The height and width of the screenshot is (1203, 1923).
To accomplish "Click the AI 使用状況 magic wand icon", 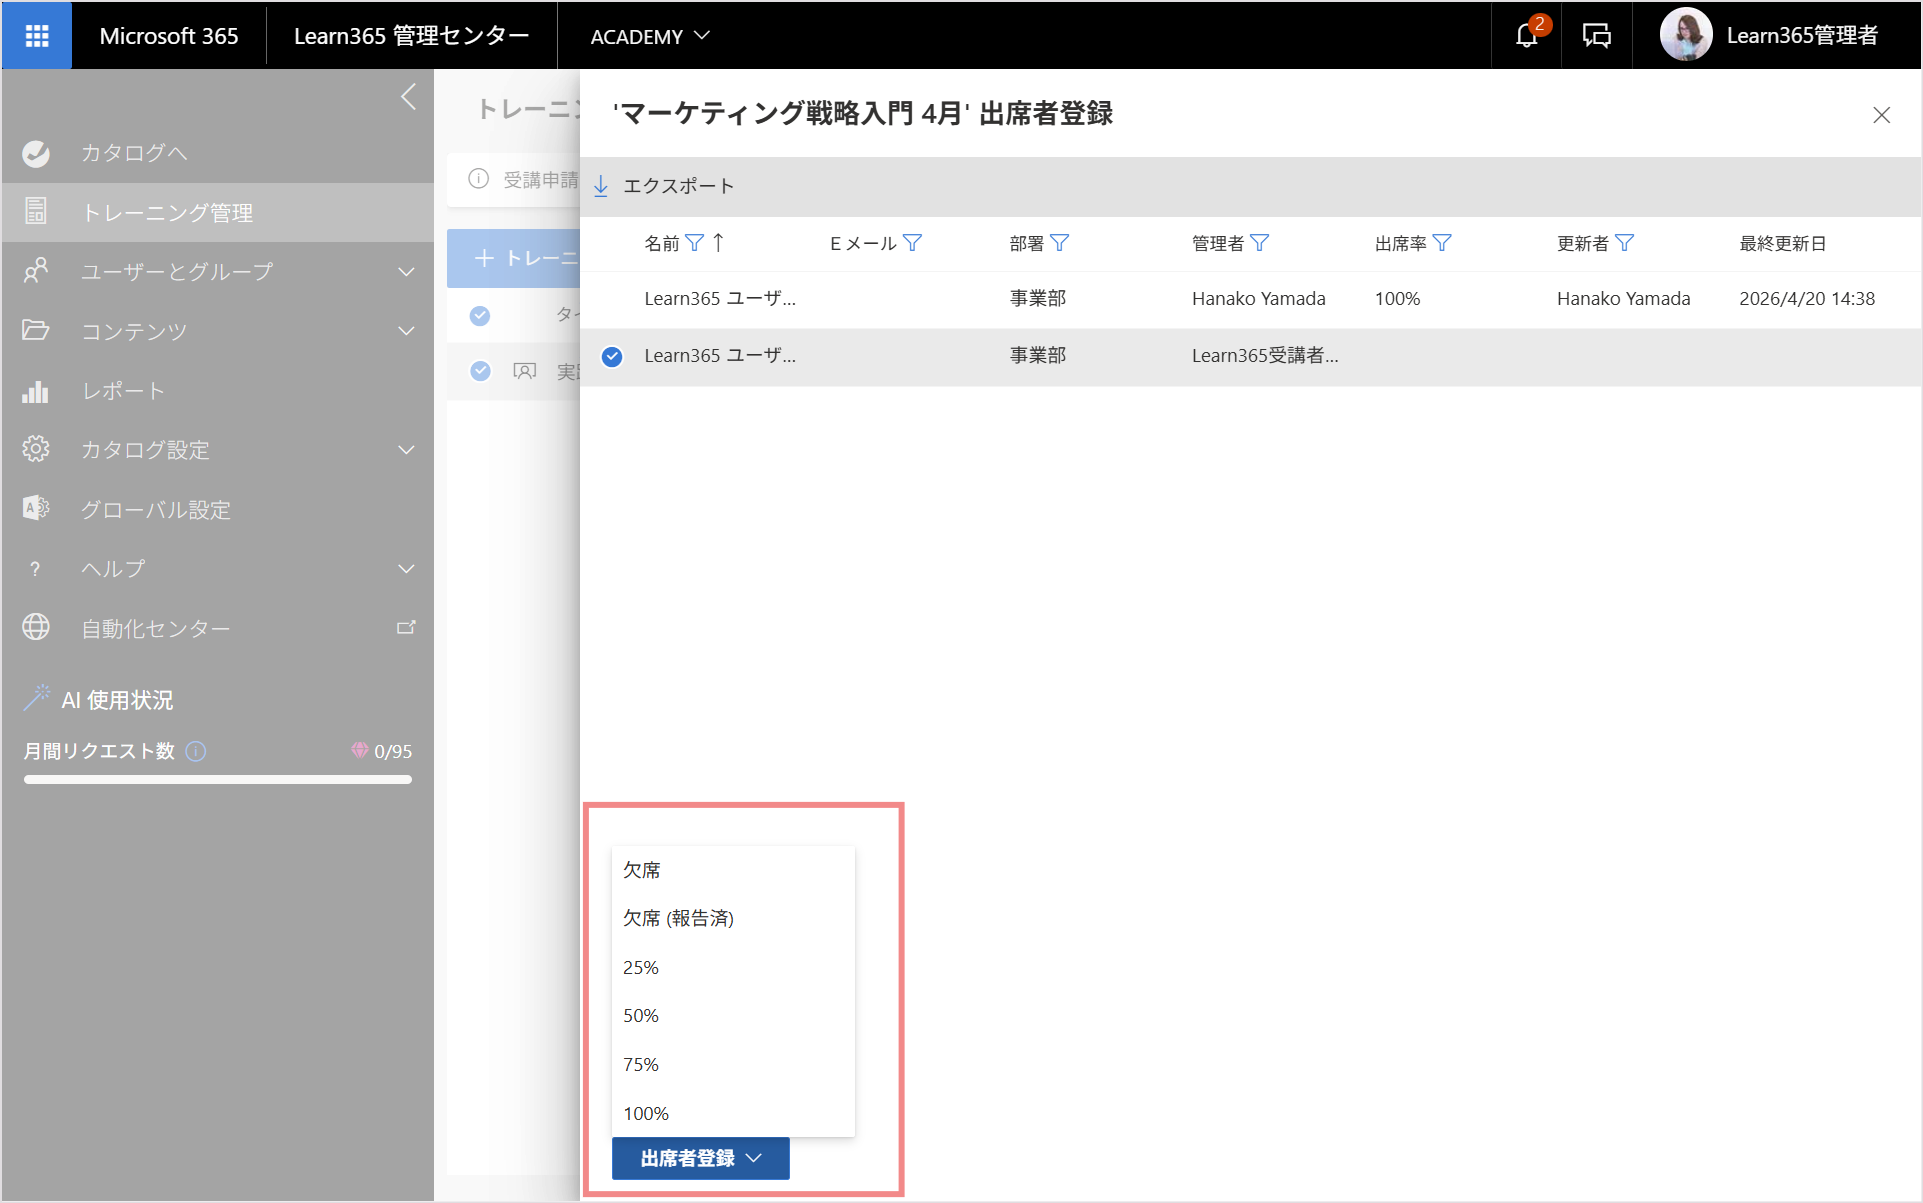I will click(x=36, y=699).
